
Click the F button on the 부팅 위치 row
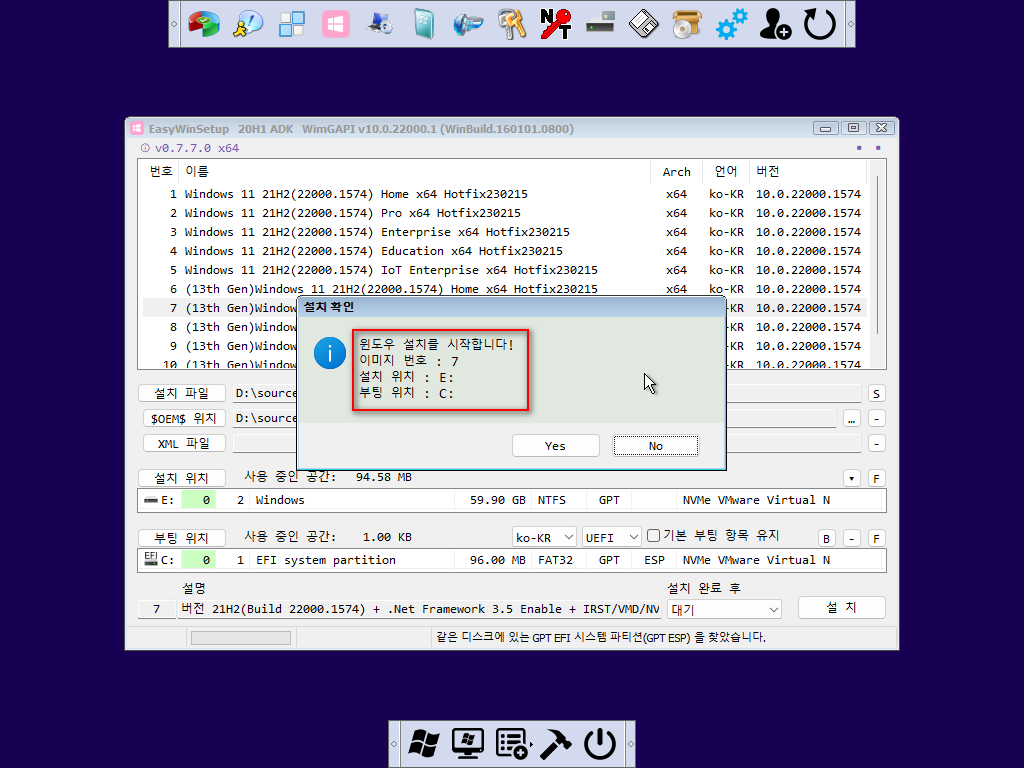(x=876, y=539)
